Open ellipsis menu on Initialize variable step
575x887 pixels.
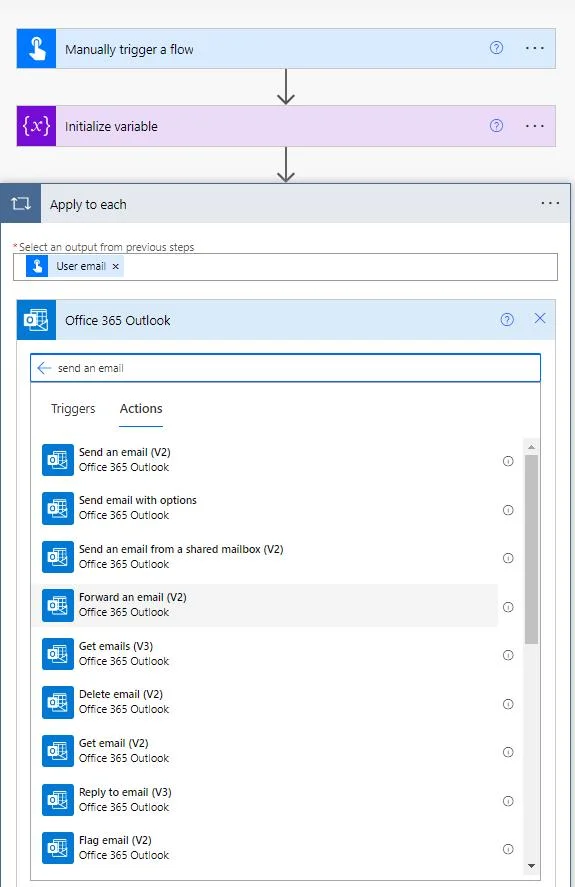[535, 126]
